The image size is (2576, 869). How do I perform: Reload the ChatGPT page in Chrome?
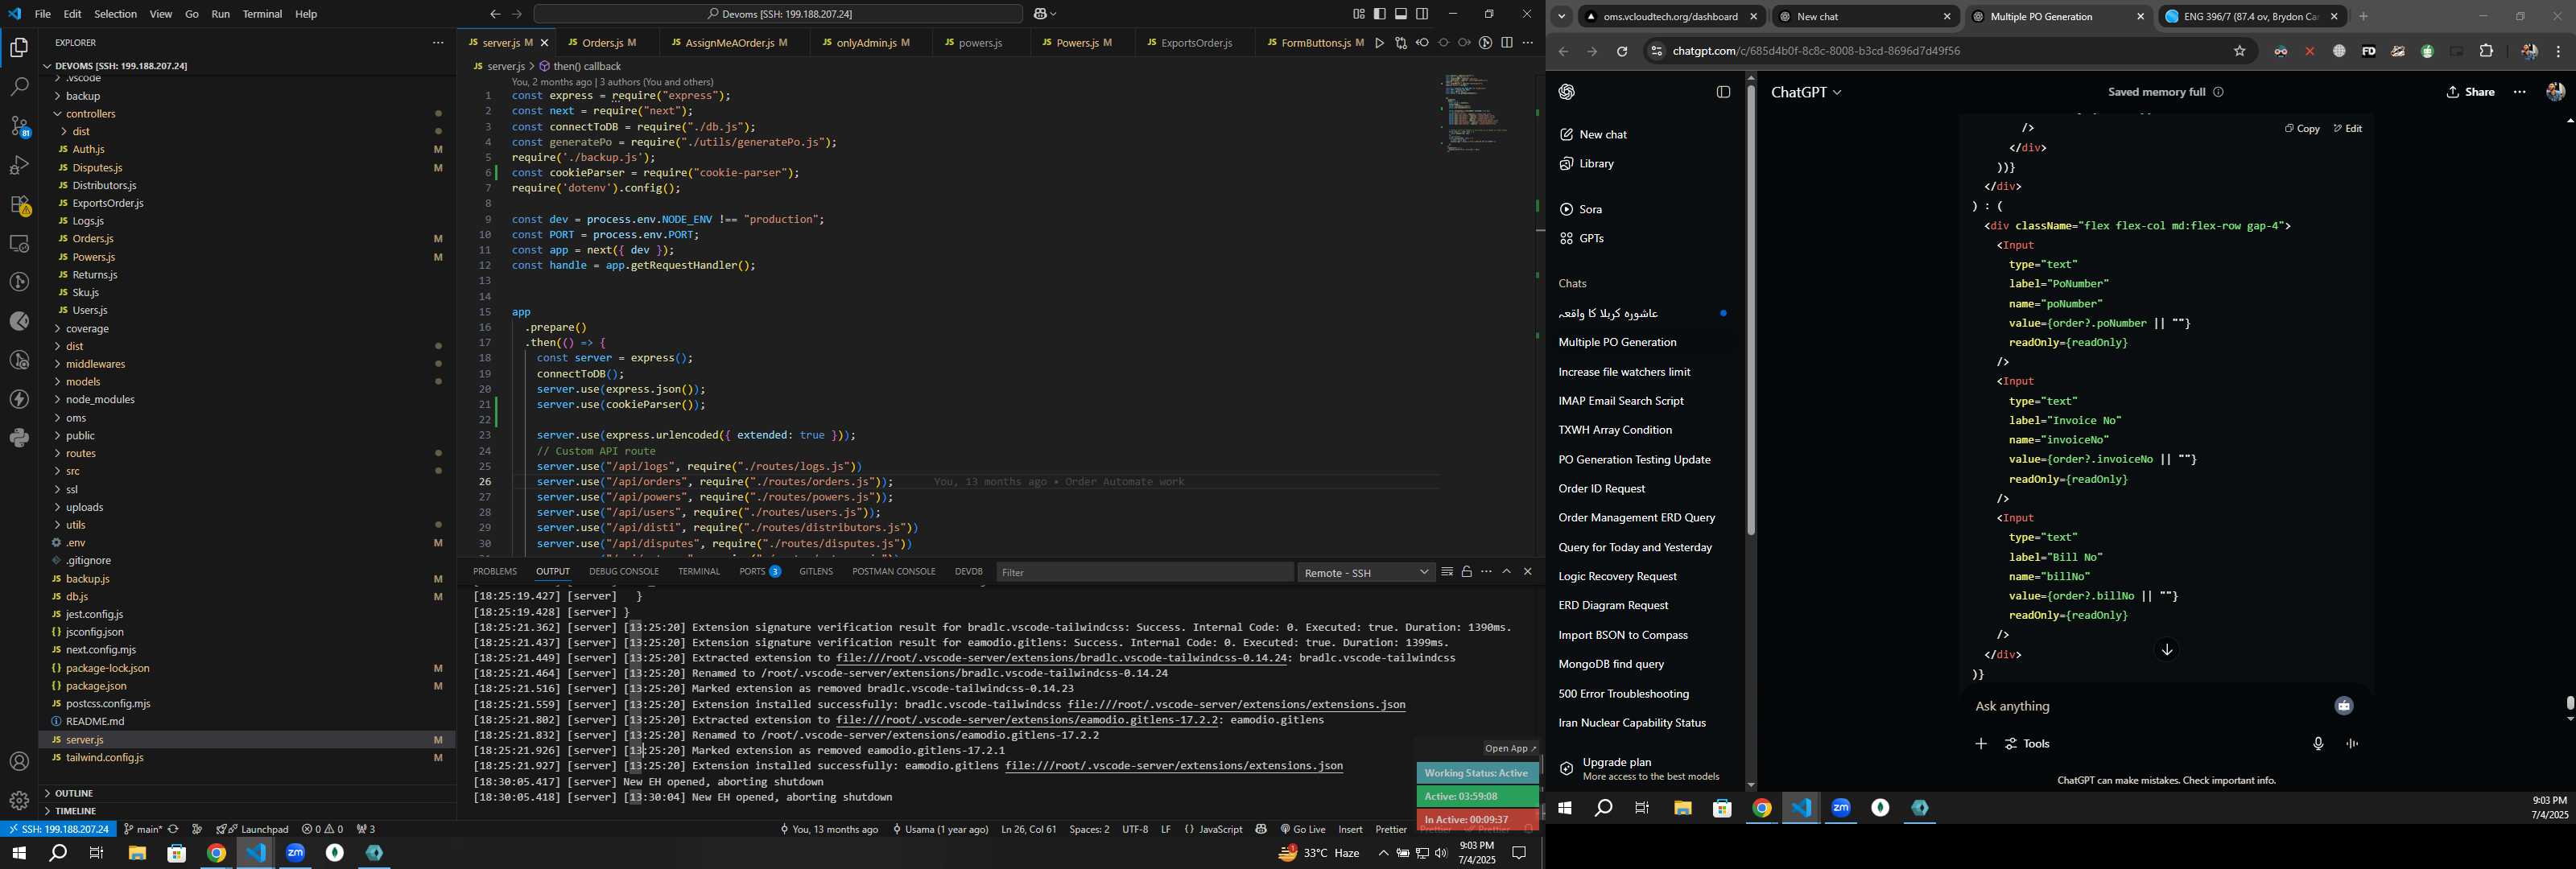(1622, 51)
